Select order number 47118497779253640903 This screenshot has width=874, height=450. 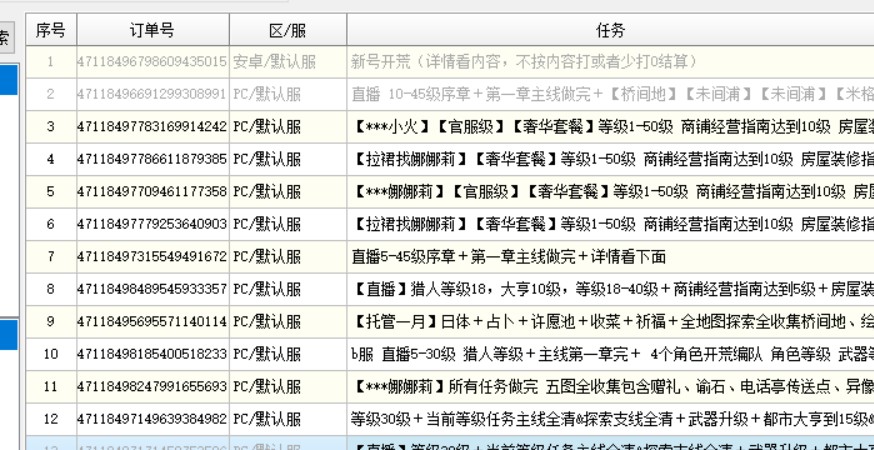[152, 224]
